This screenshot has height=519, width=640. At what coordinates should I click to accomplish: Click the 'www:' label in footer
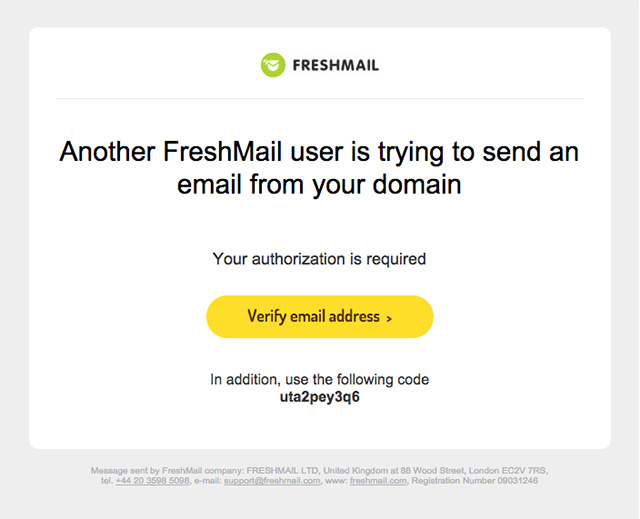tap(336, 481)
